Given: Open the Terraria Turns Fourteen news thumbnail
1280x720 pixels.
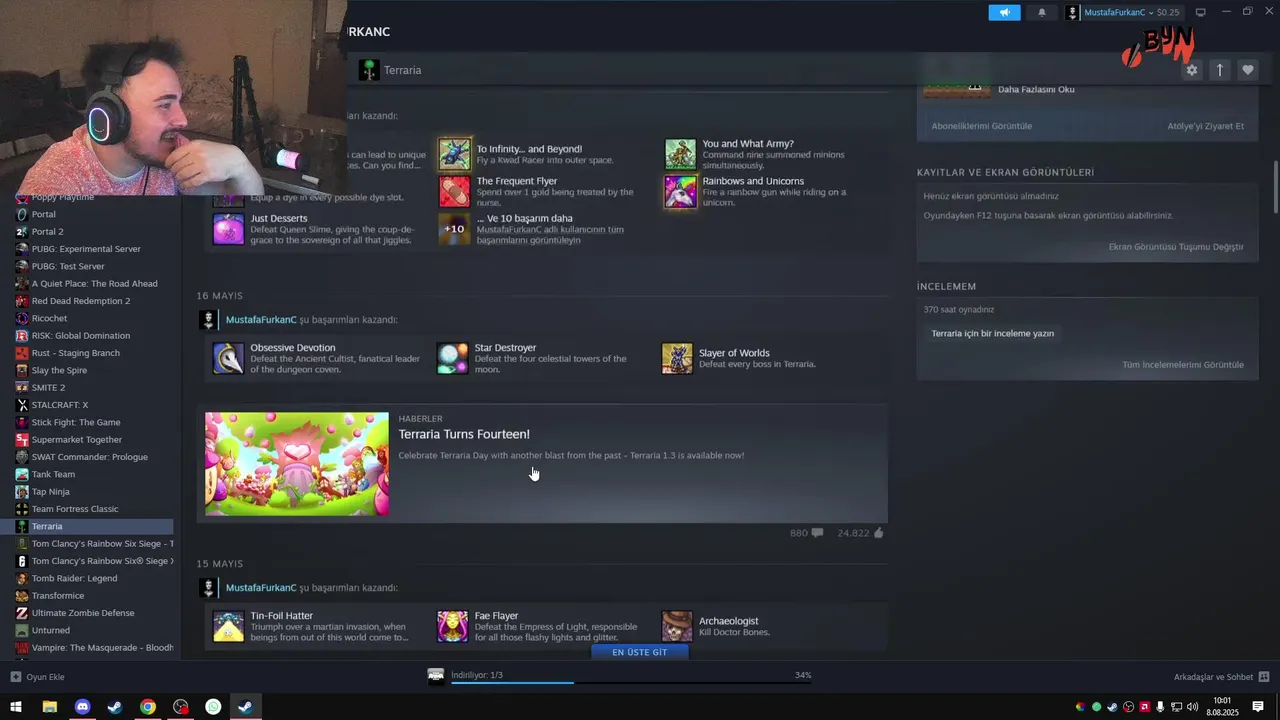Looking at the screenshot, I should pyautogui.click(x=297, y=464).
